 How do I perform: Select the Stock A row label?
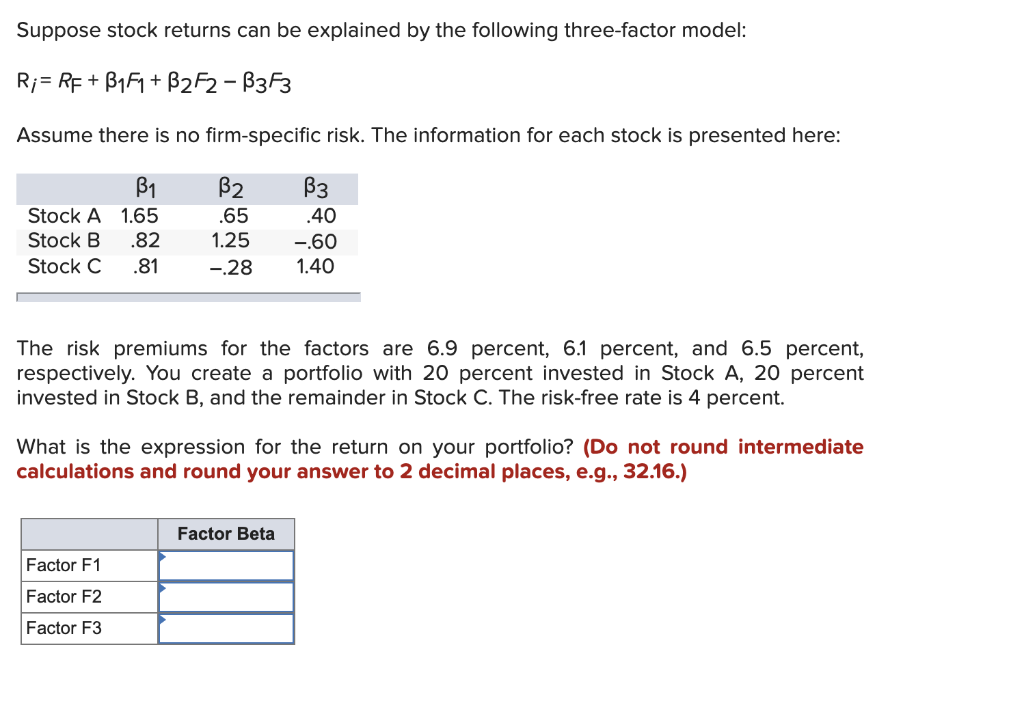[63, 215]
